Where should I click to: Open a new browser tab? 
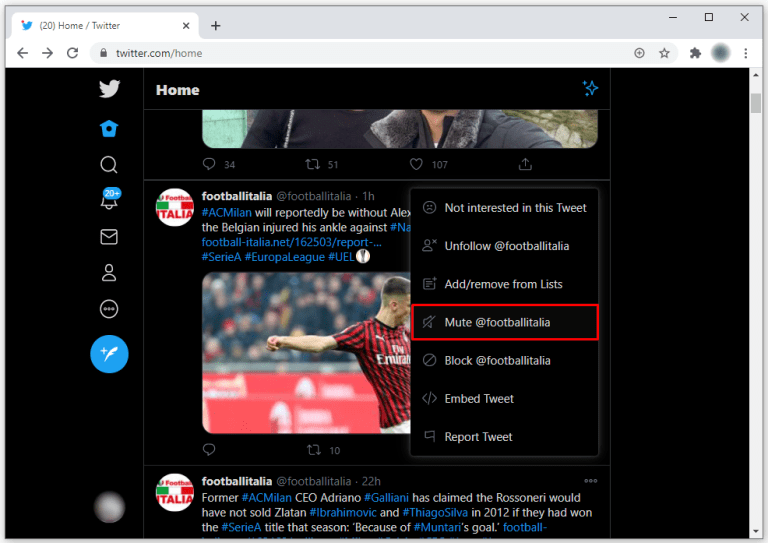216,25
